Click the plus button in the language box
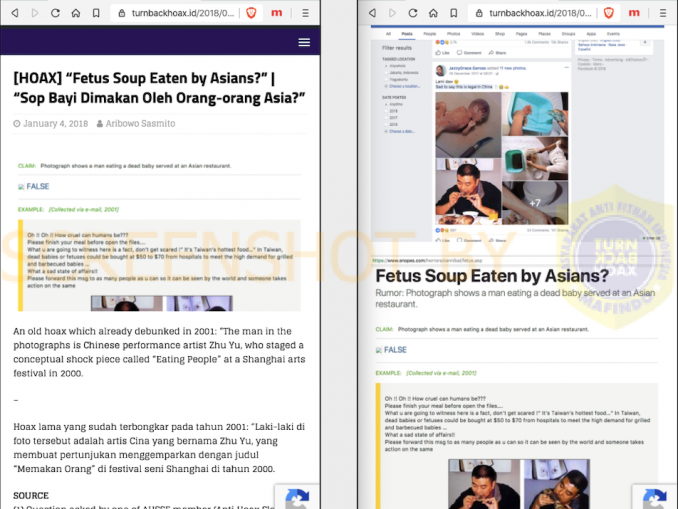The image size is (678, 509). (x=645, y=42)
